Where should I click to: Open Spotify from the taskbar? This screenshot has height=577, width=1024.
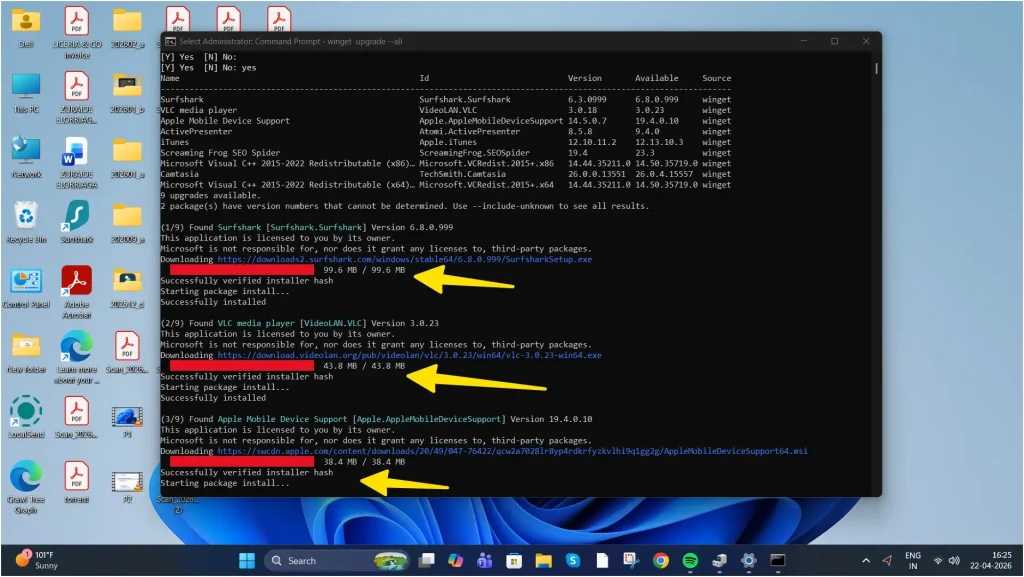690,561
